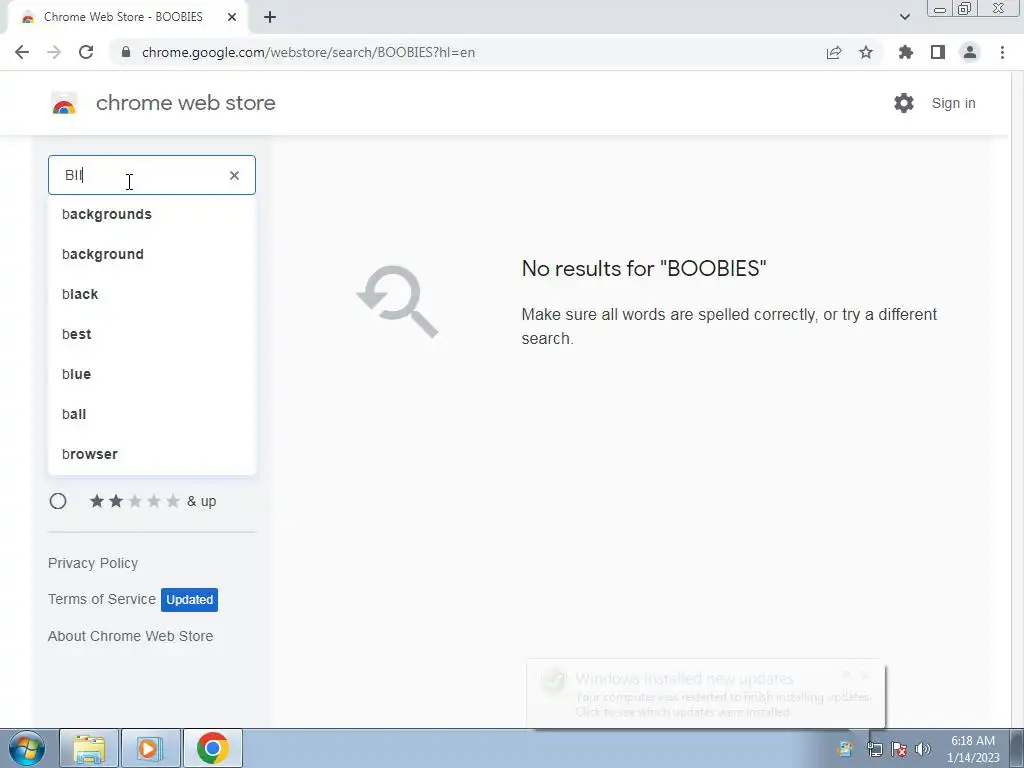This screenshot has height=768, width=1024.
Task: Click the Action Center flag tray icon
Action: pyautogui.click(x=899, y=749)
